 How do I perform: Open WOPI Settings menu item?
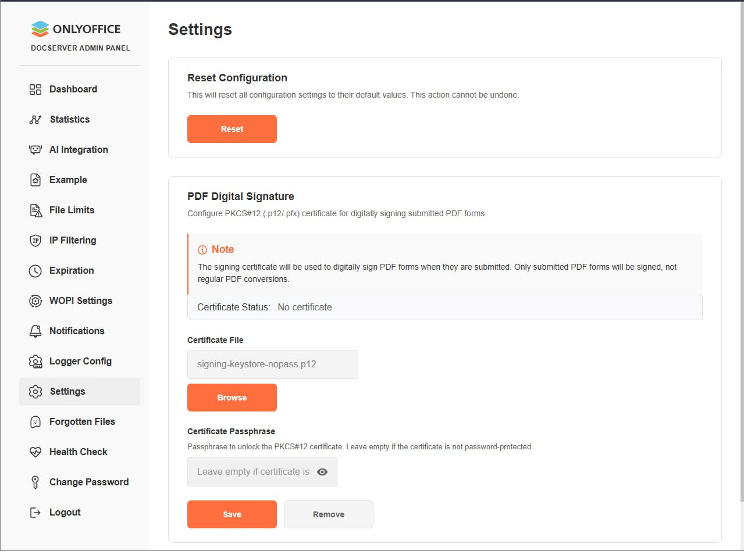pos(80,301)
